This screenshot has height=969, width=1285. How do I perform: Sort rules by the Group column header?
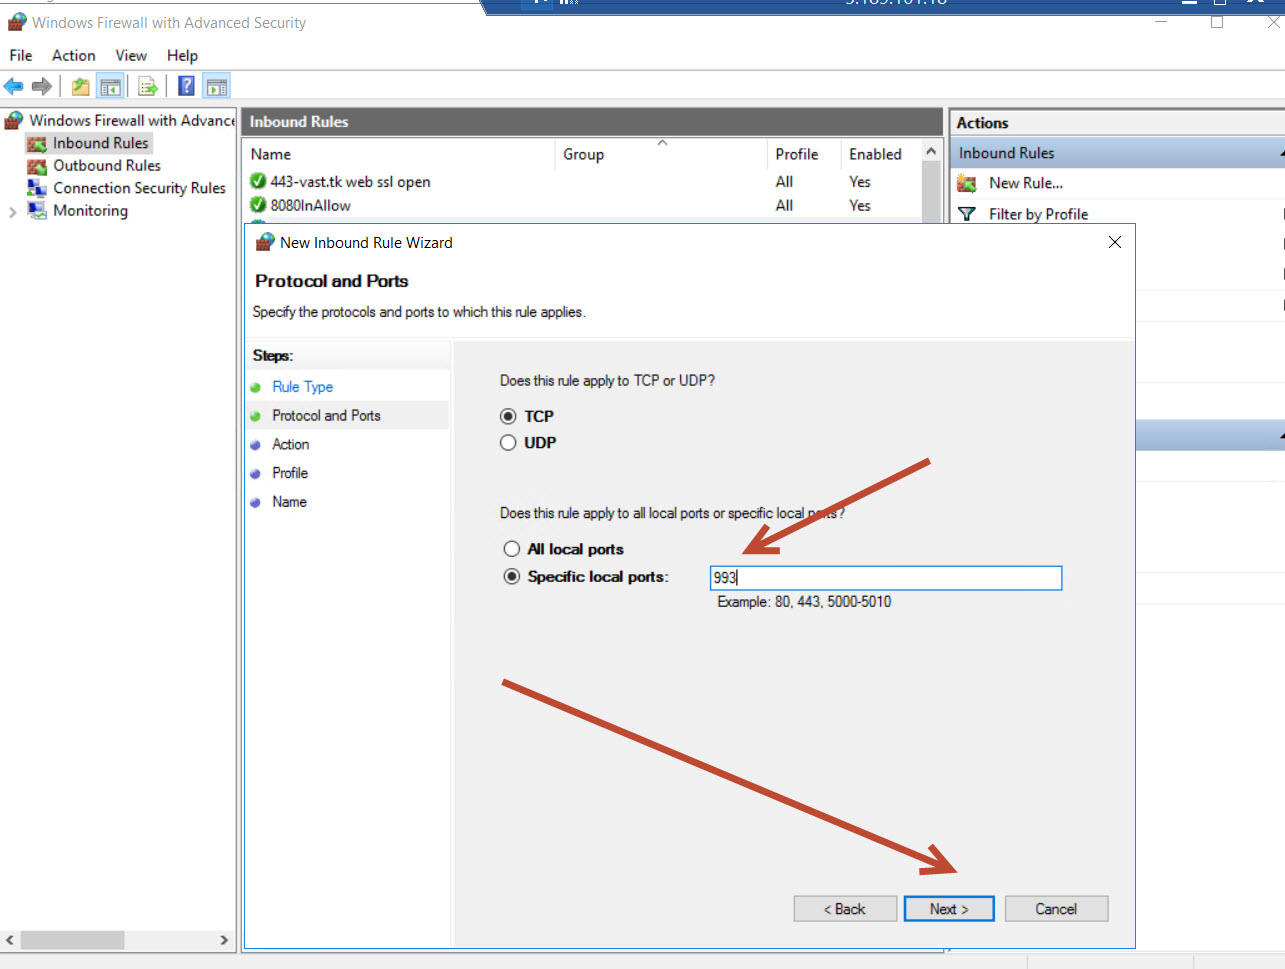(x=583, y=155)
